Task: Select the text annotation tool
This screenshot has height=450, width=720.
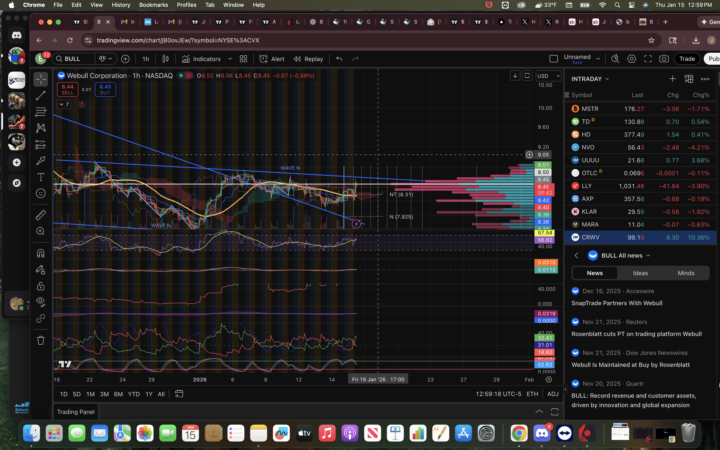Action: click(40, 177)
